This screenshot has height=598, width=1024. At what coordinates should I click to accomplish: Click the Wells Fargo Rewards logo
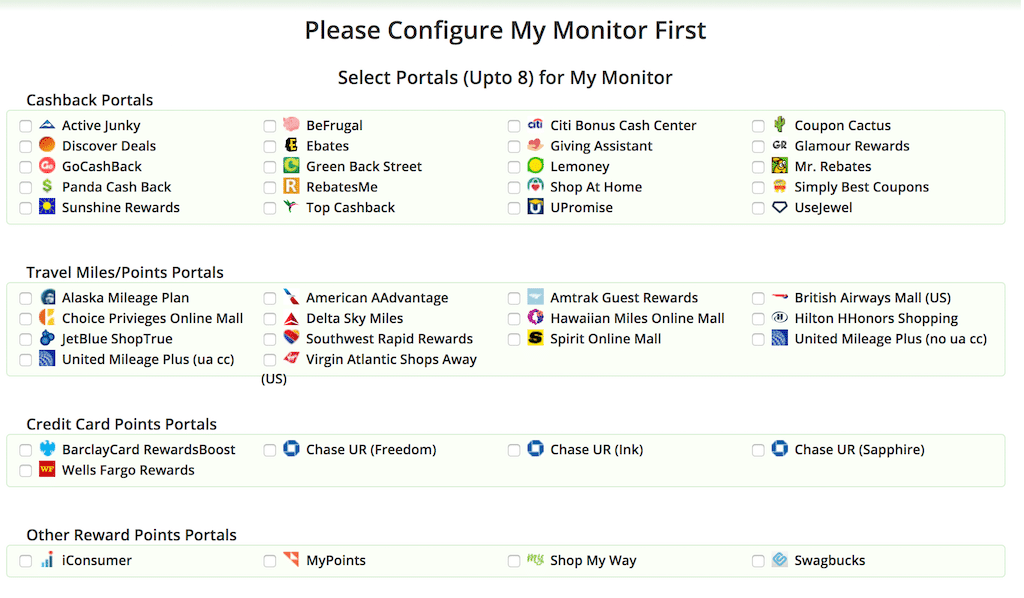pos(47,470)
